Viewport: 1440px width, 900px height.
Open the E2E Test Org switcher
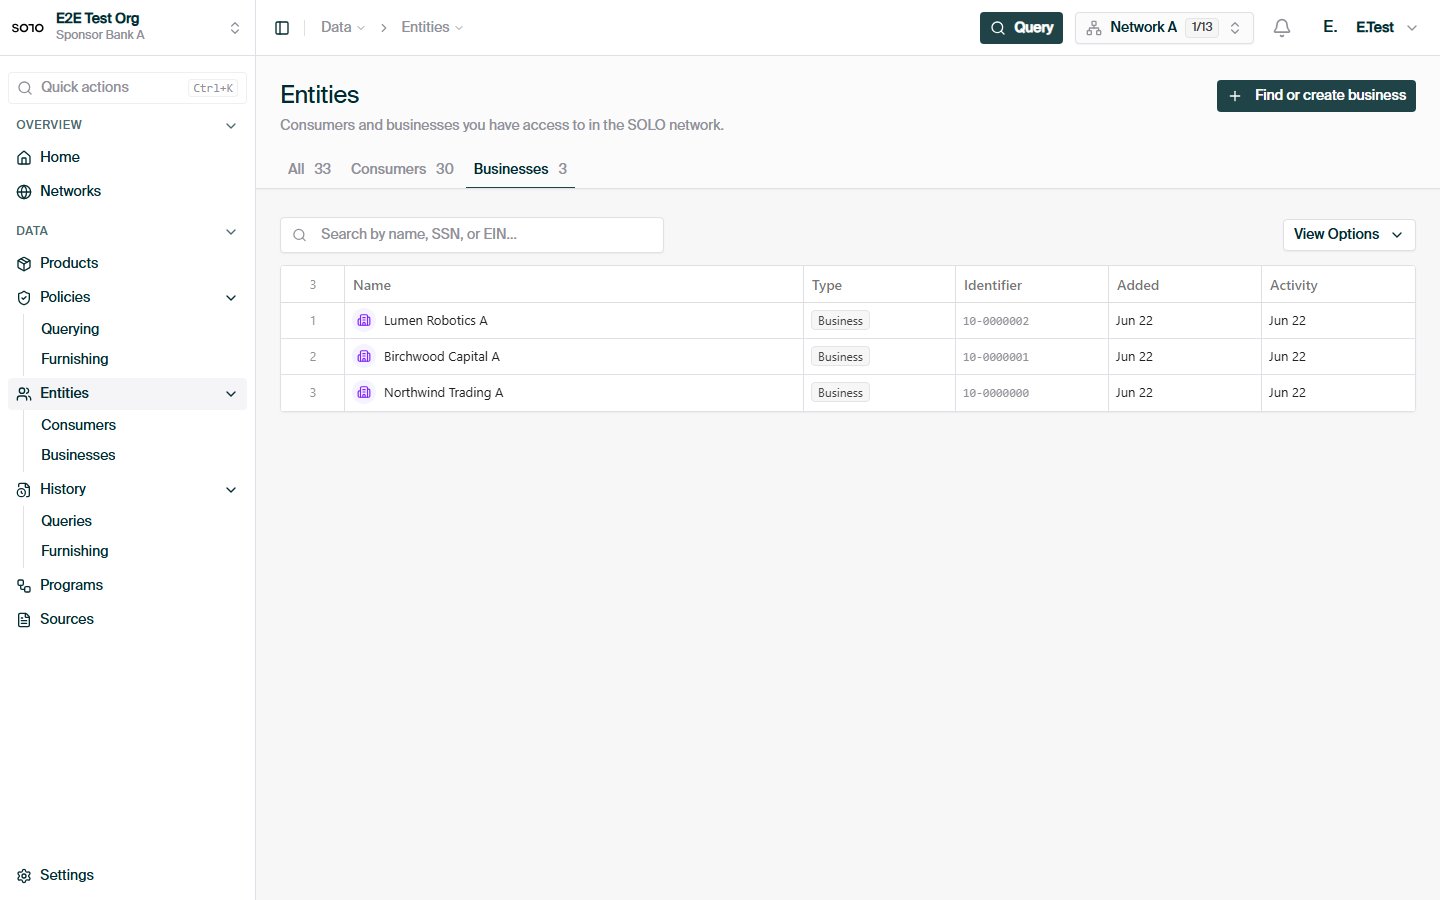pos(127,27)
